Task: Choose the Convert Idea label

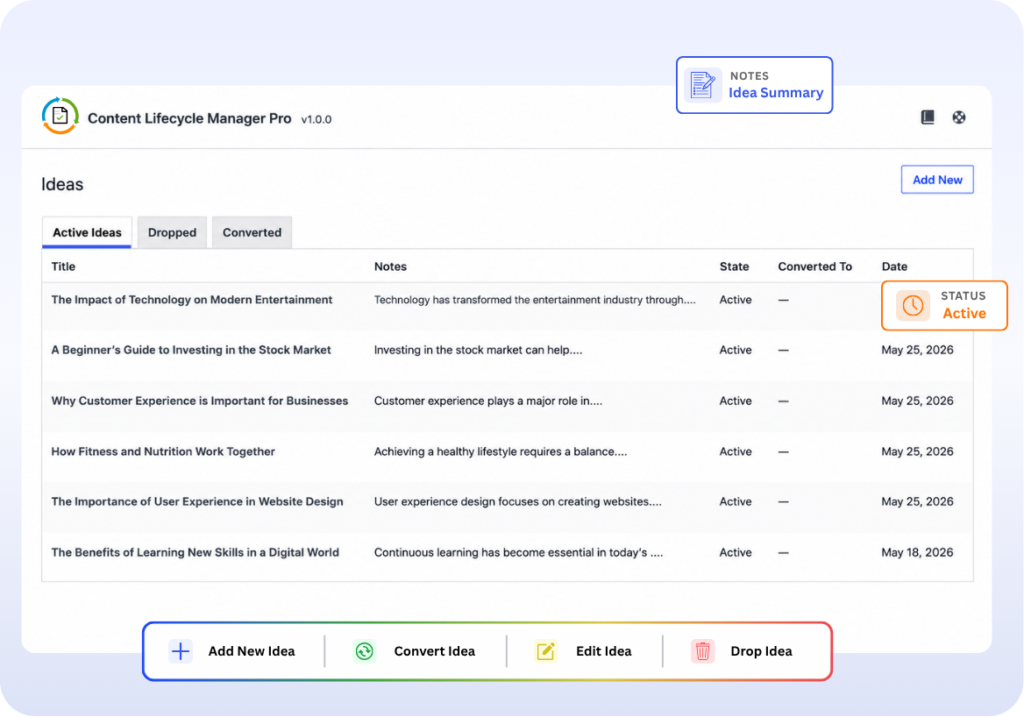Action: click(x=434, y=651)
